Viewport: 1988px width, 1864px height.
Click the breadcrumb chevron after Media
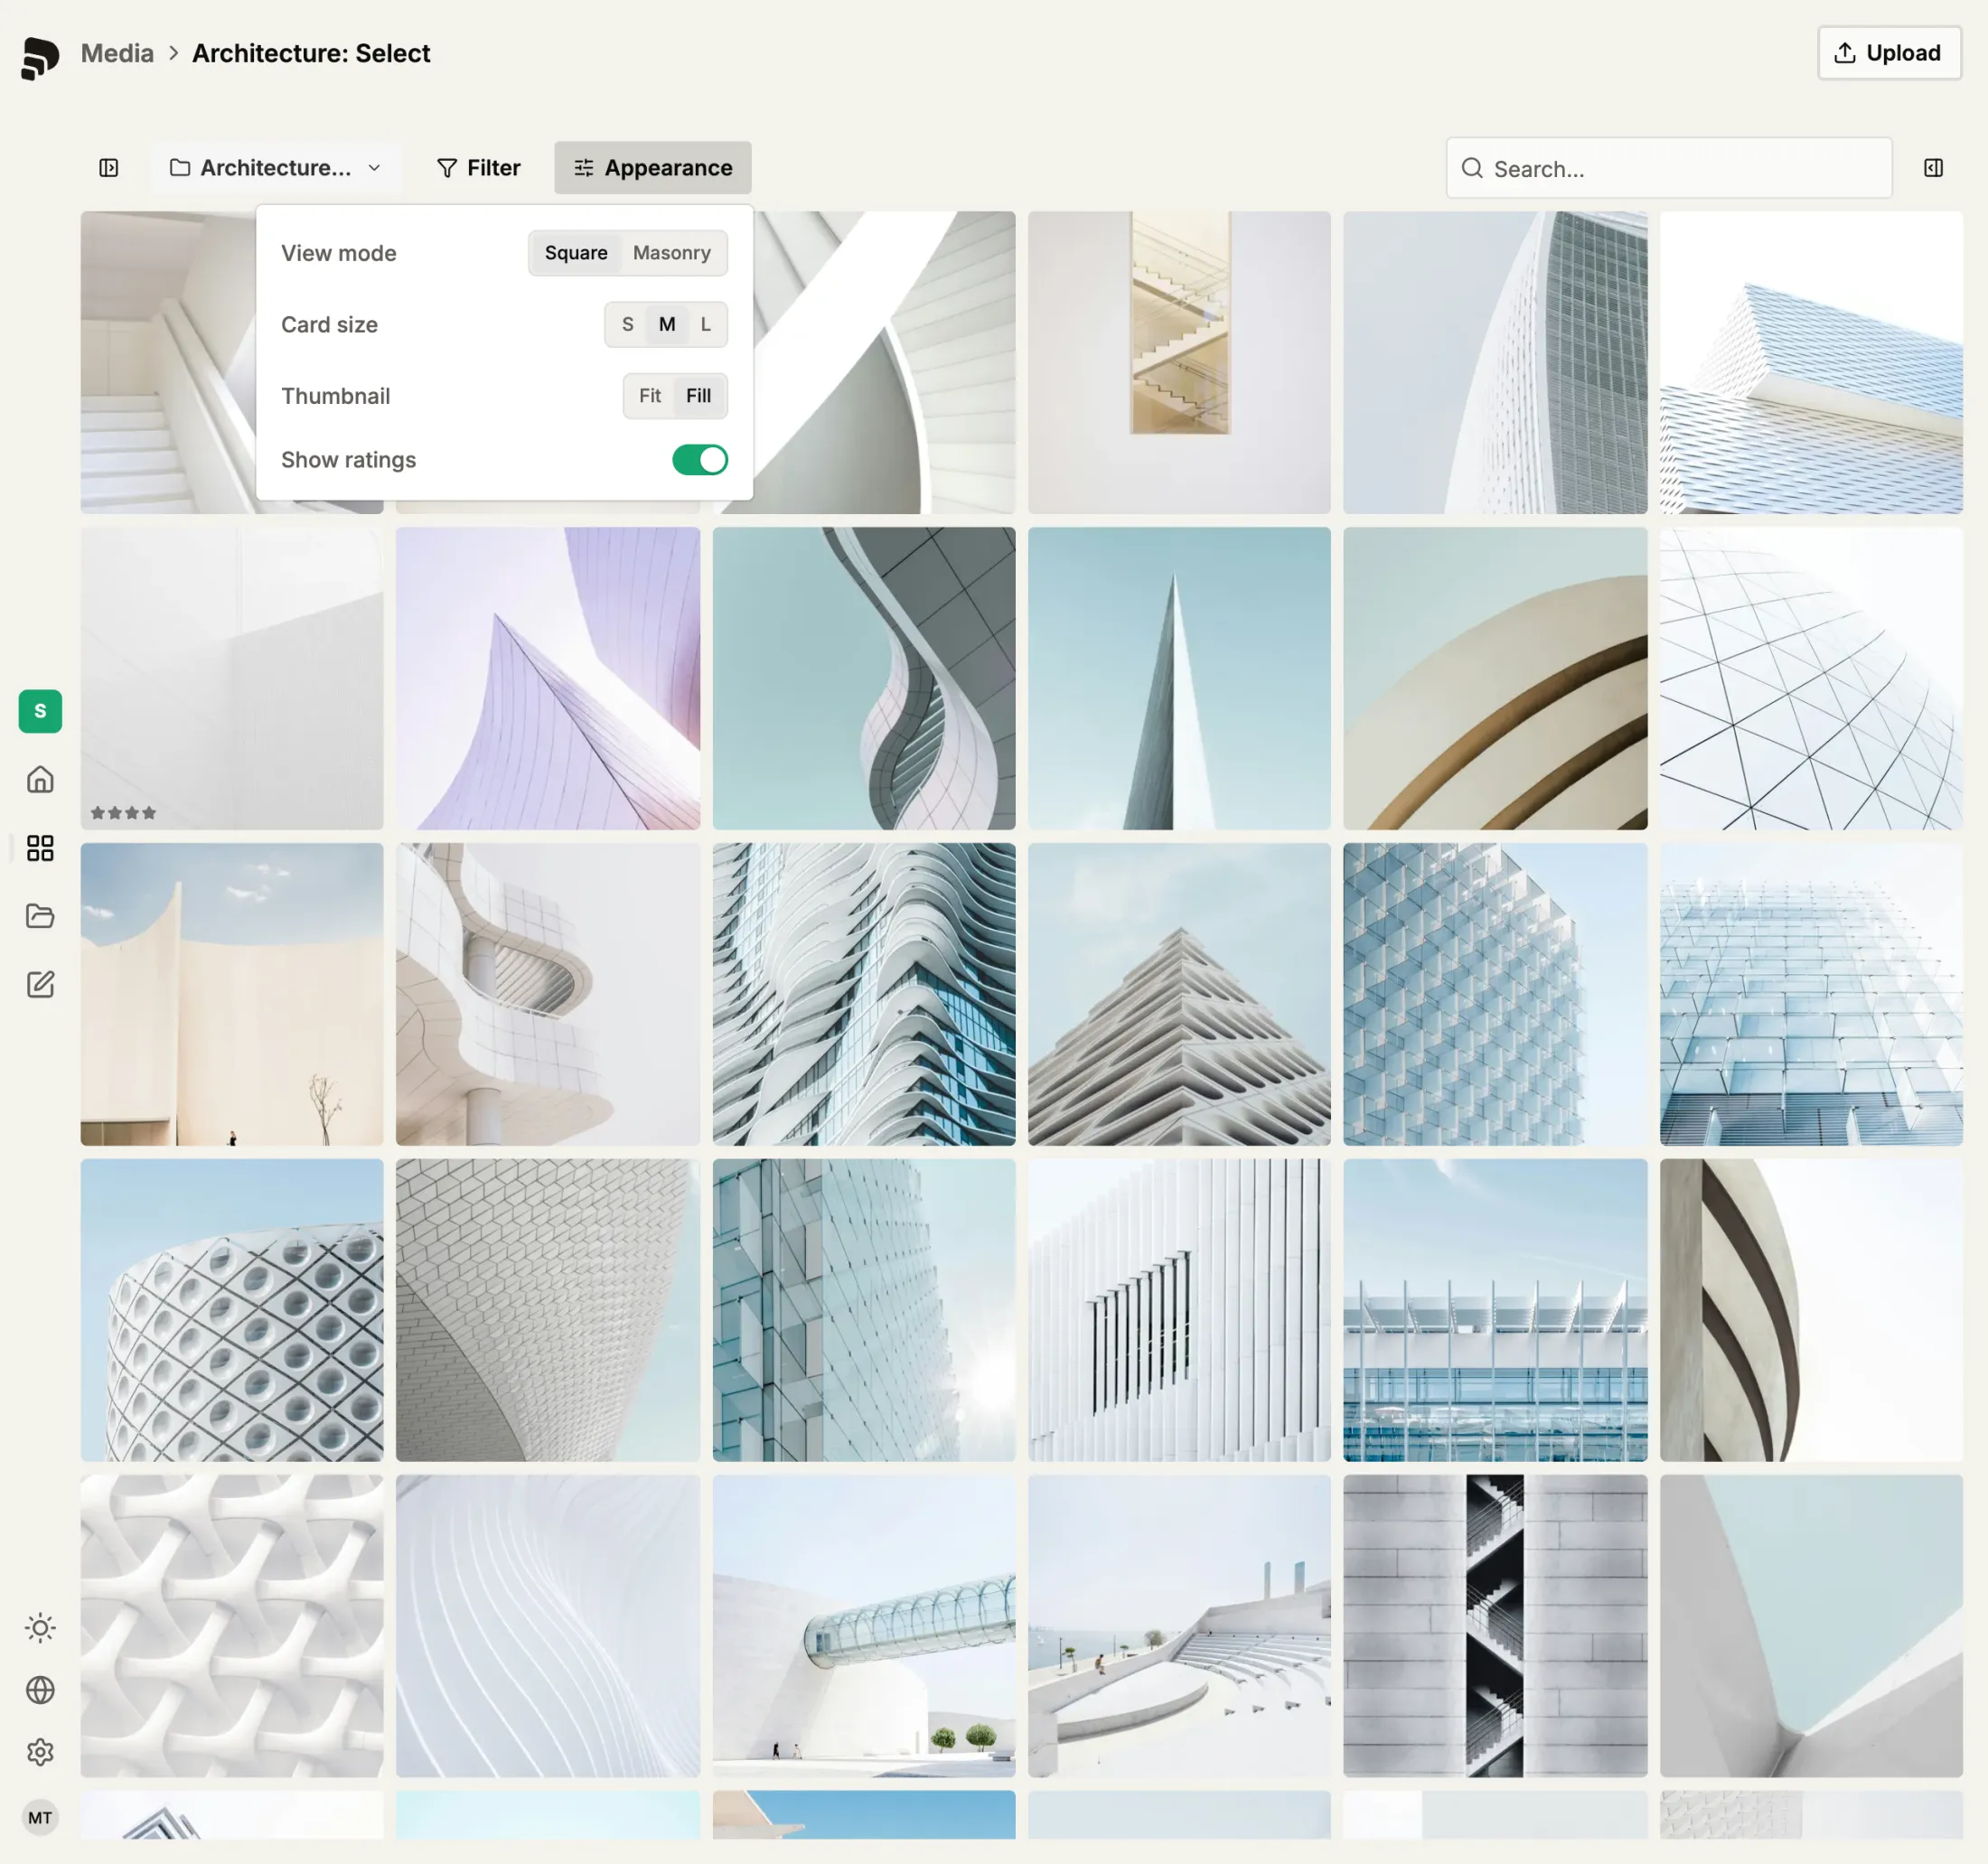(173, 53)
